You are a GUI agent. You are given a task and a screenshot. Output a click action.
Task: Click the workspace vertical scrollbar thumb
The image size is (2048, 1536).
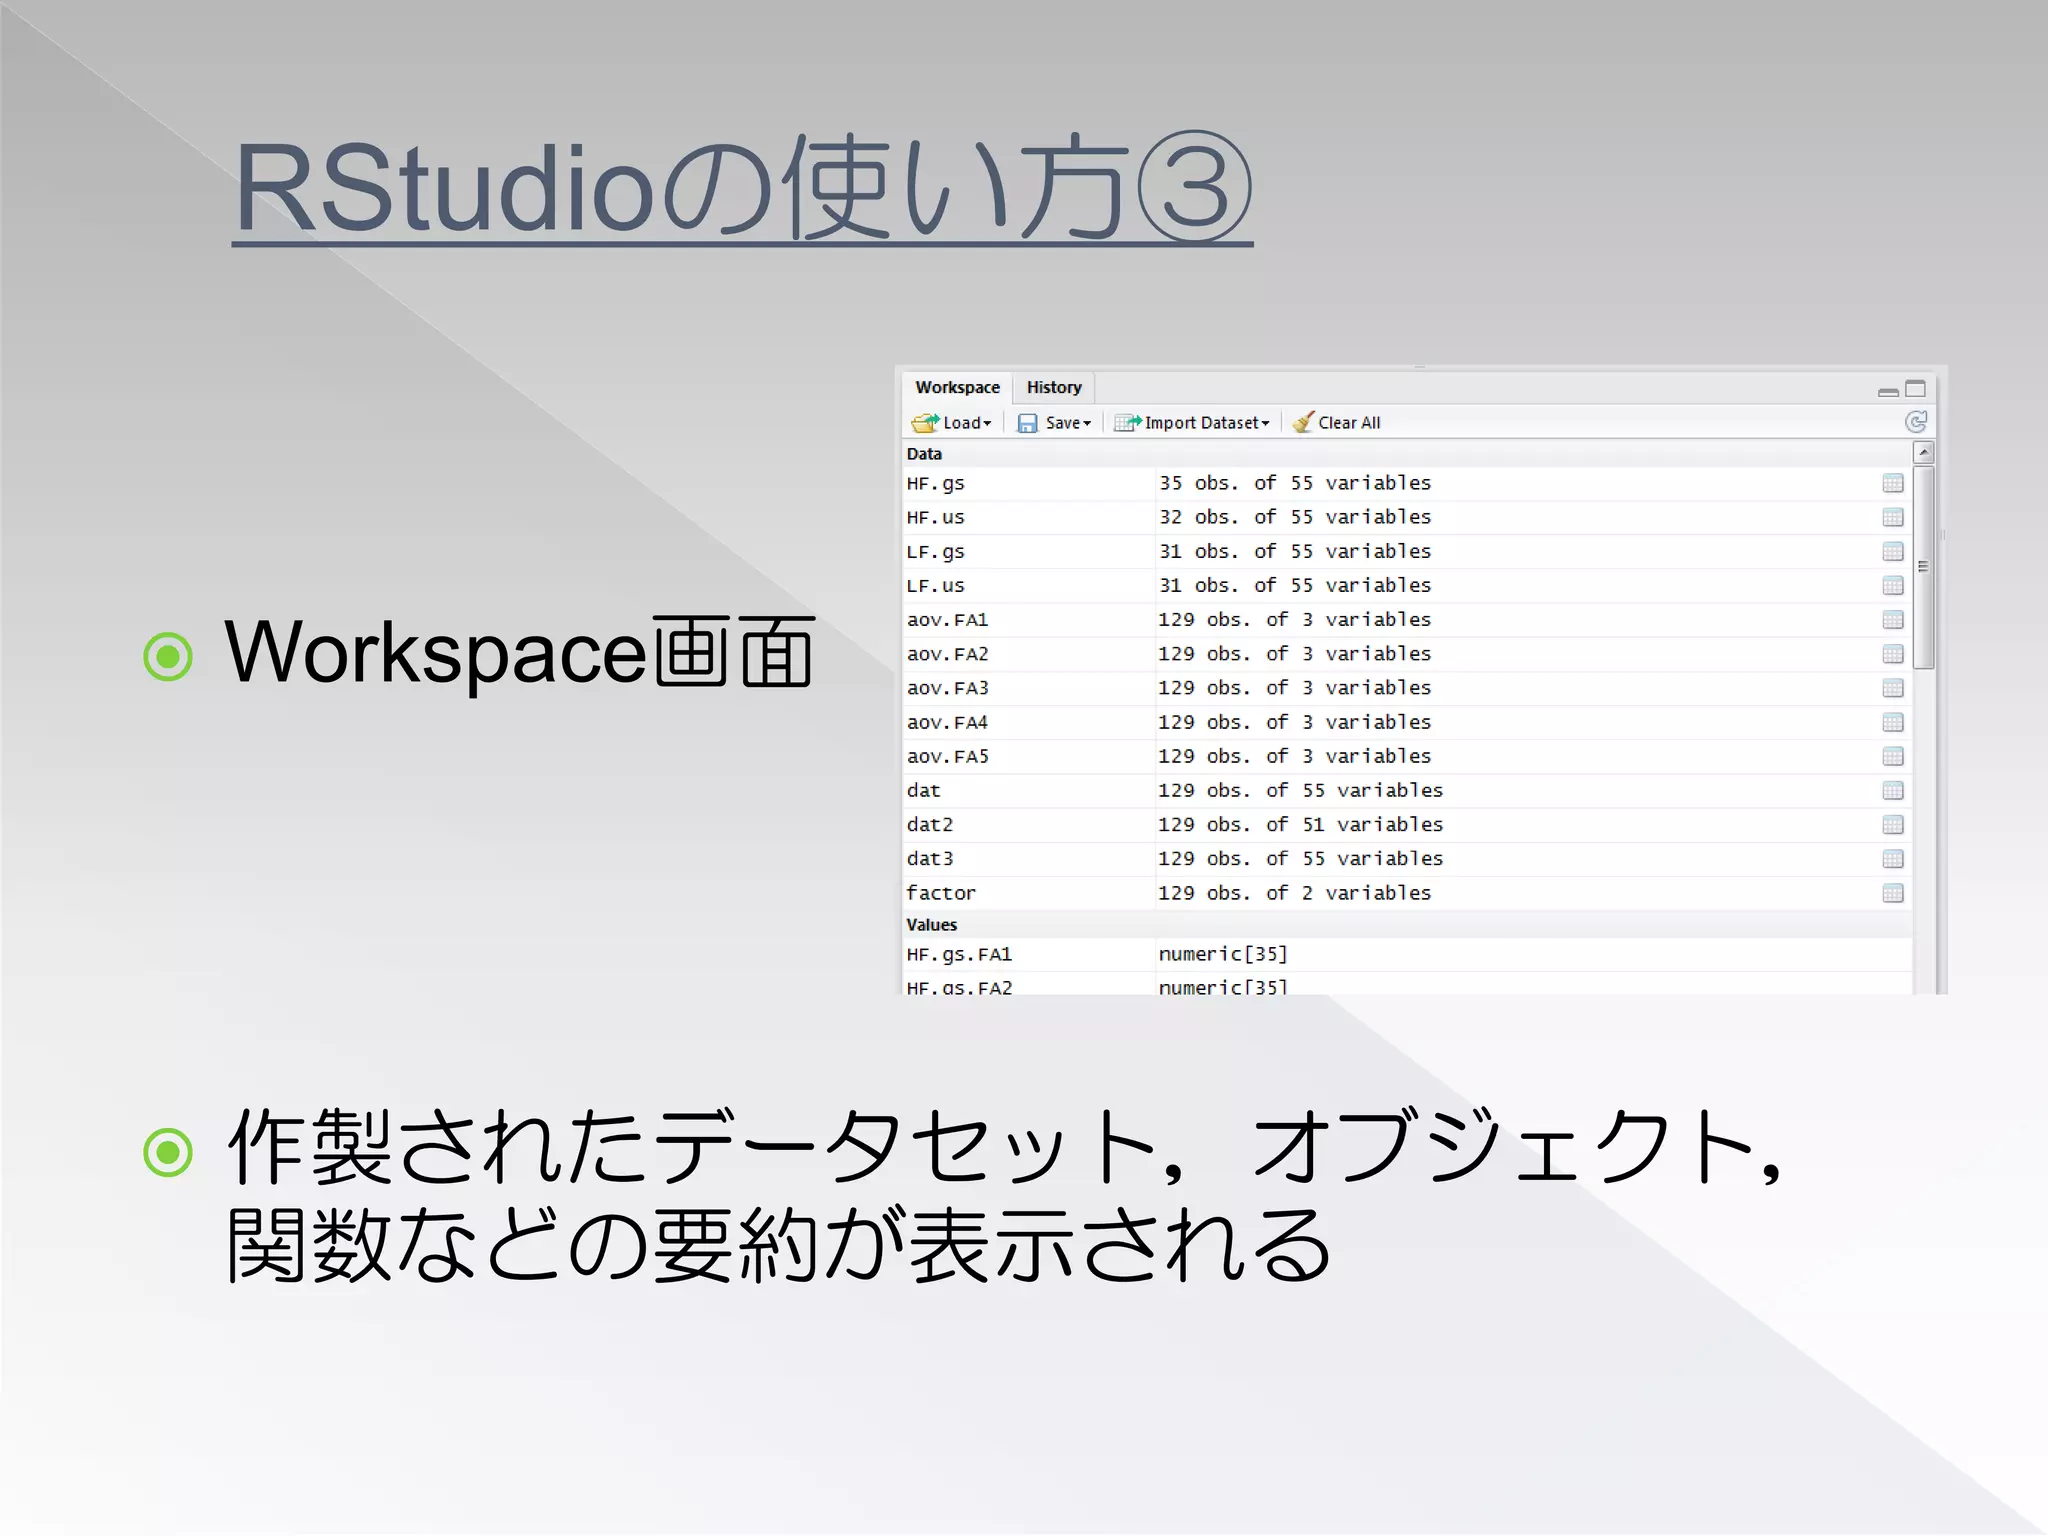click(1923, 566)
